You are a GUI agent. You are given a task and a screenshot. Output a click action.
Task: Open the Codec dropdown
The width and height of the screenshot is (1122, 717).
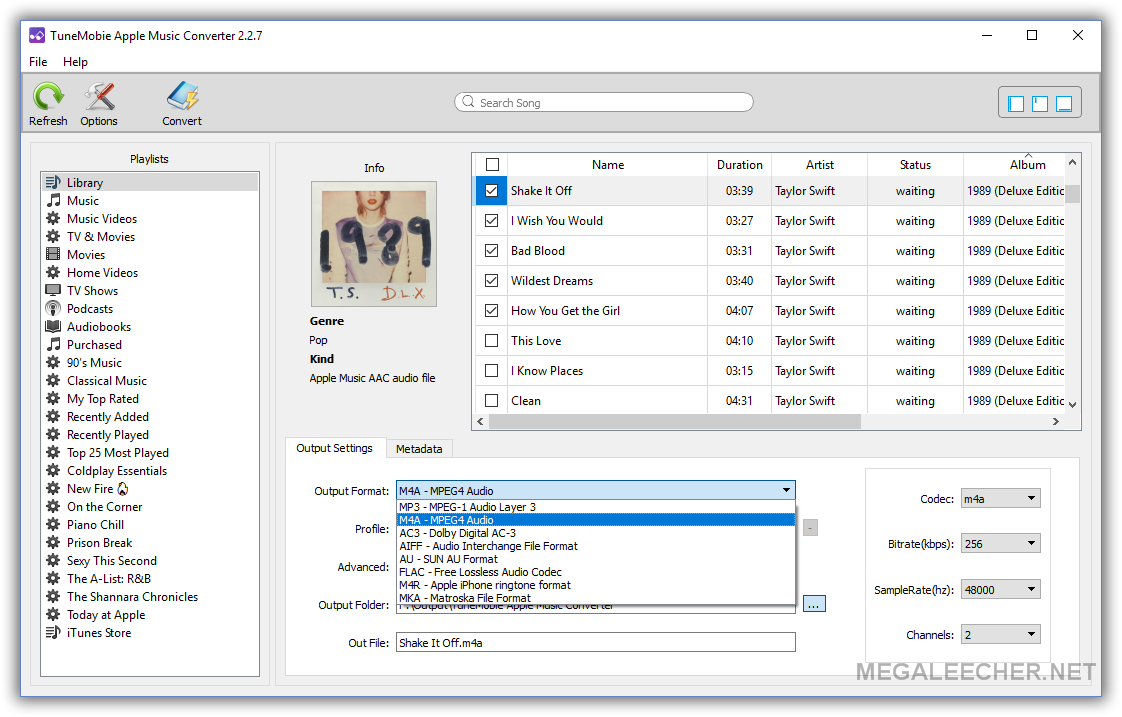coord(1000,499)
